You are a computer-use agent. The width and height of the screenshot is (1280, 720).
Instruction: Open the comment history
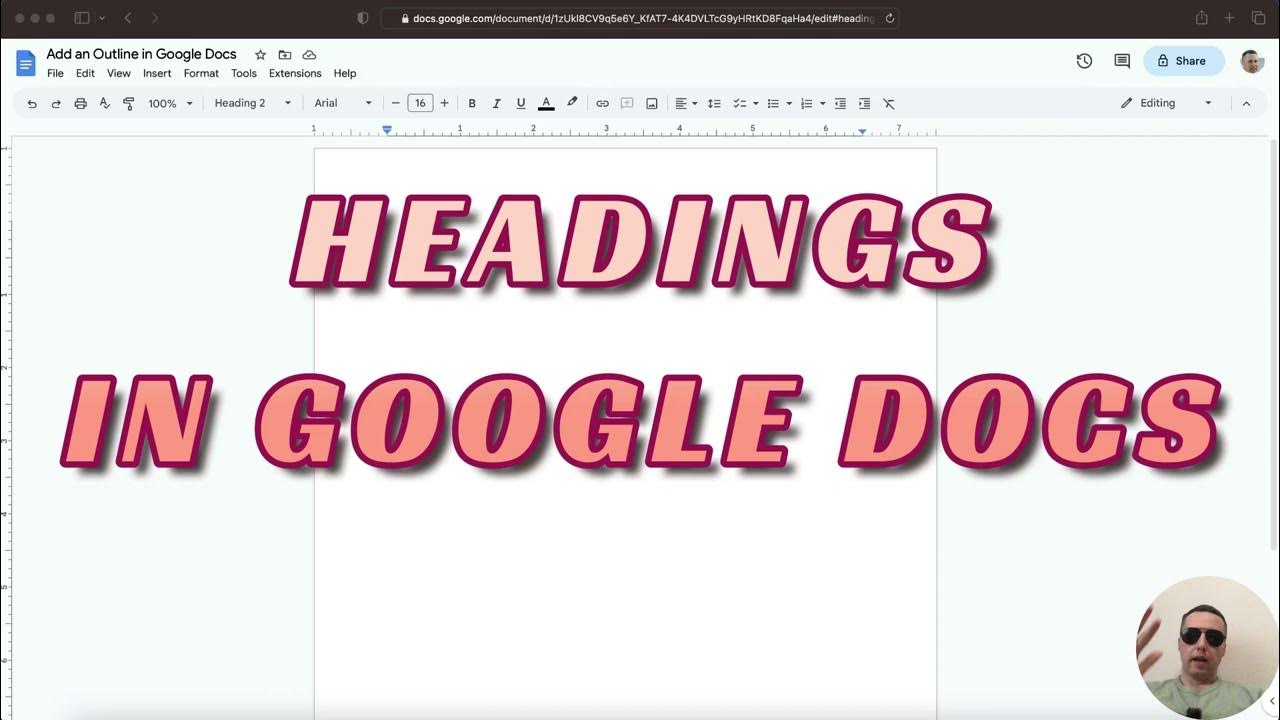click(x=1122, y=61)
